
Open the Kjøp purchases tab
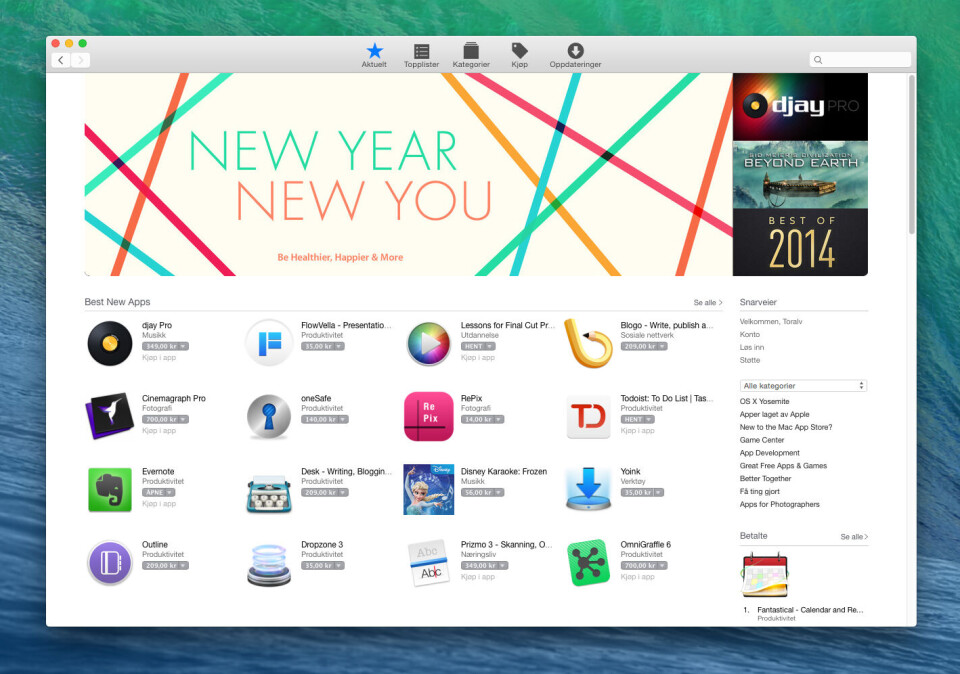(519, 55)
